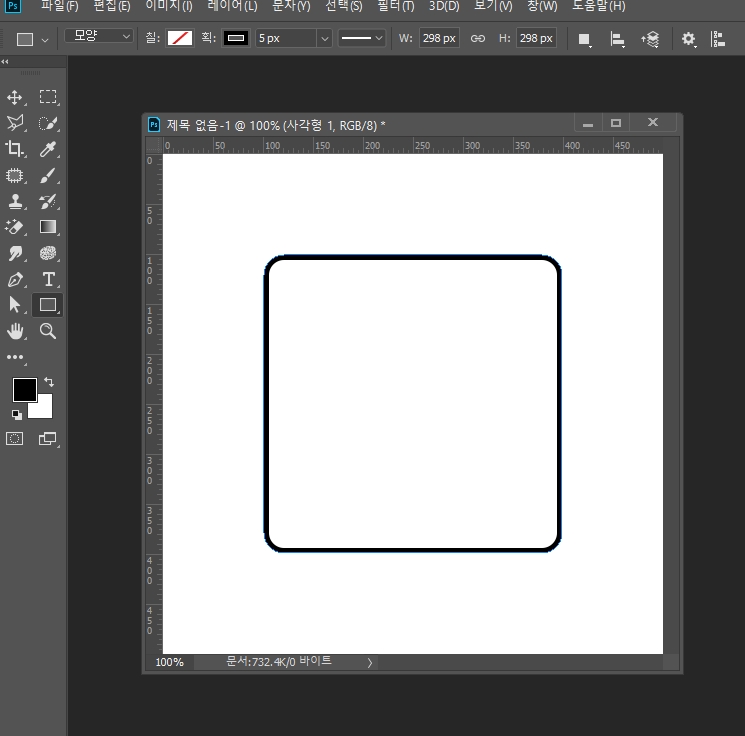Open path operations options
This screenshot has width=745, height=736.
584,39
